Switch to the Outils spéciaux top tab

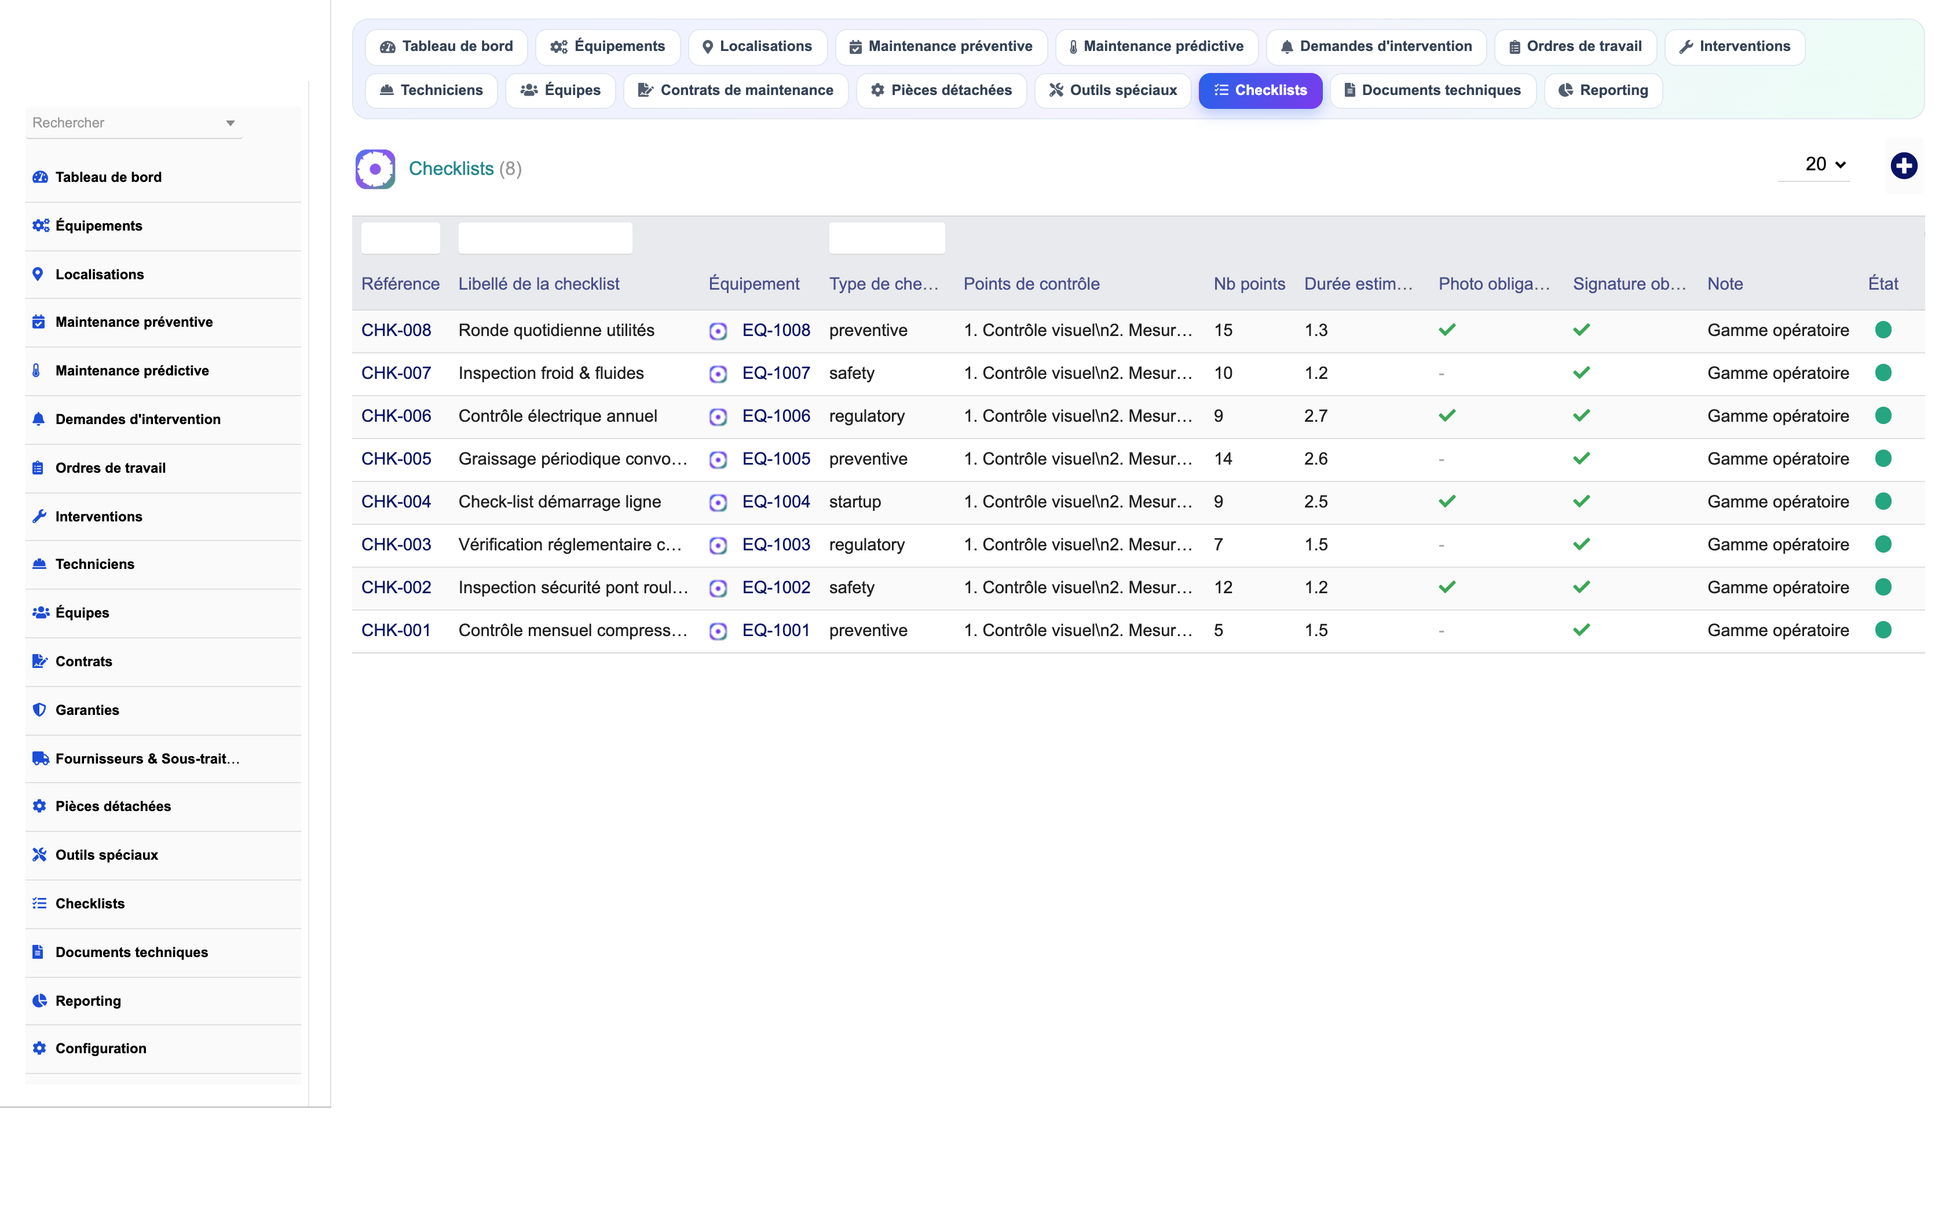[x=1113, y=91]
